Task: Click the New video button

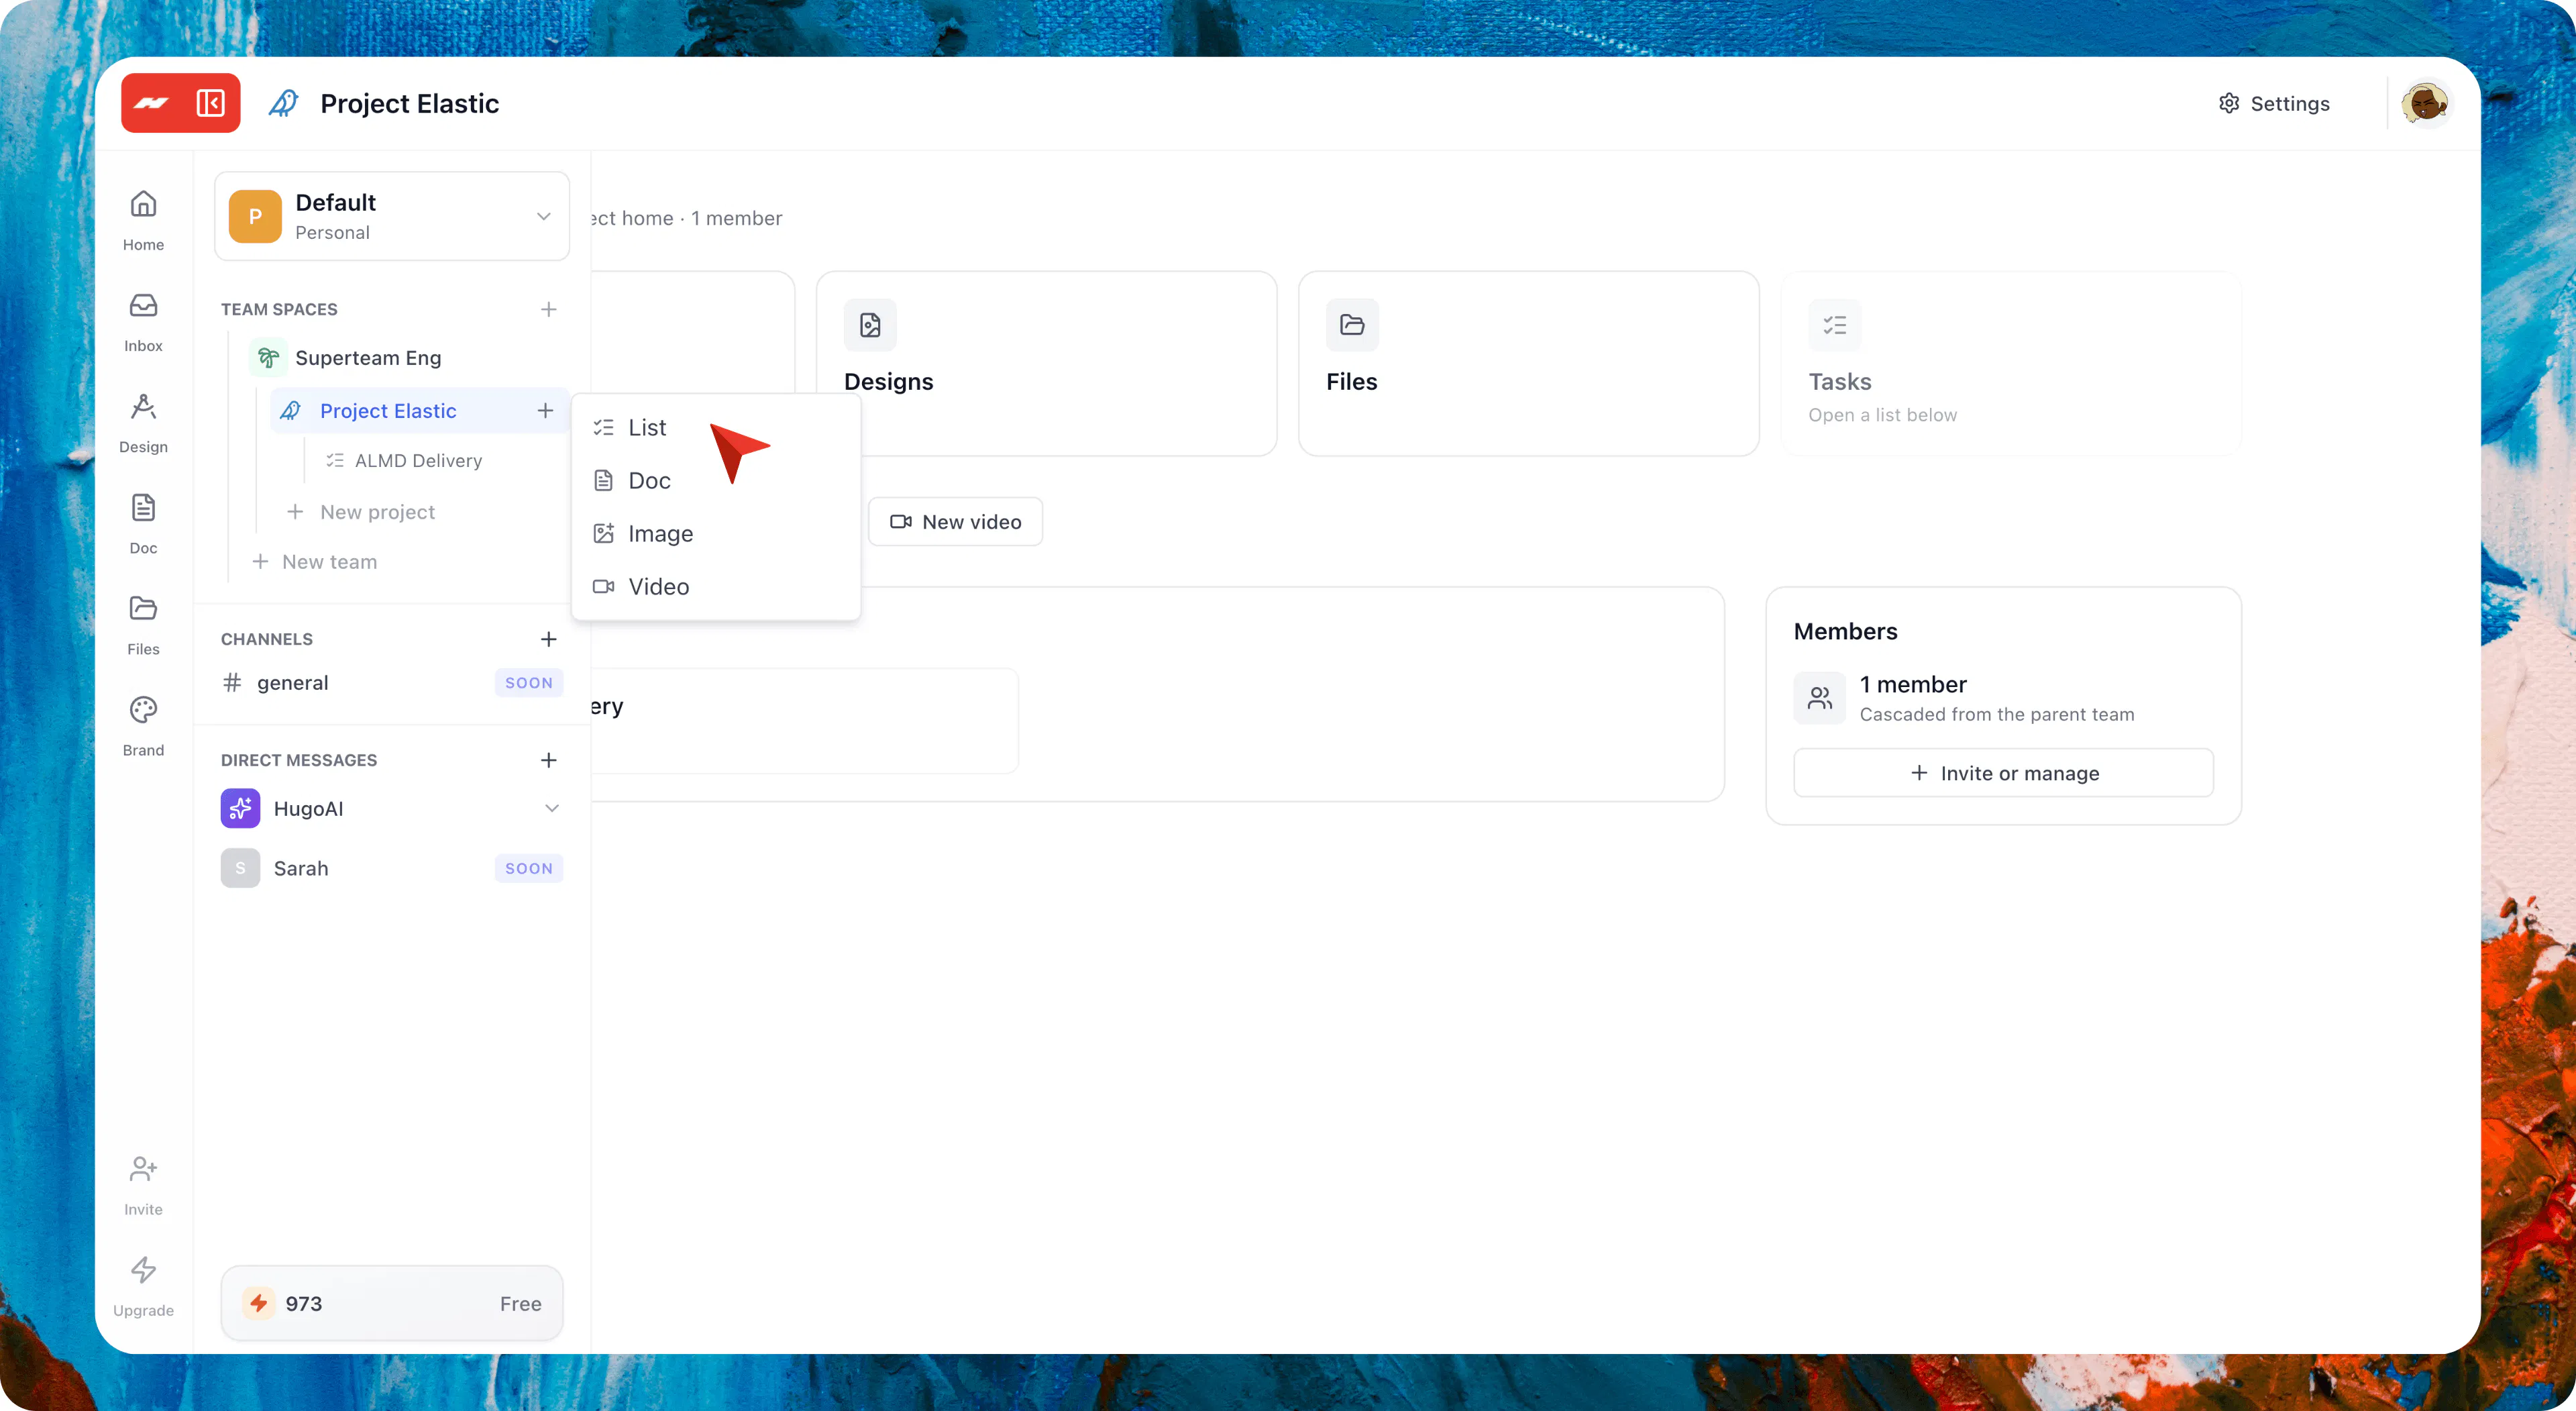Action: point(955,522)
